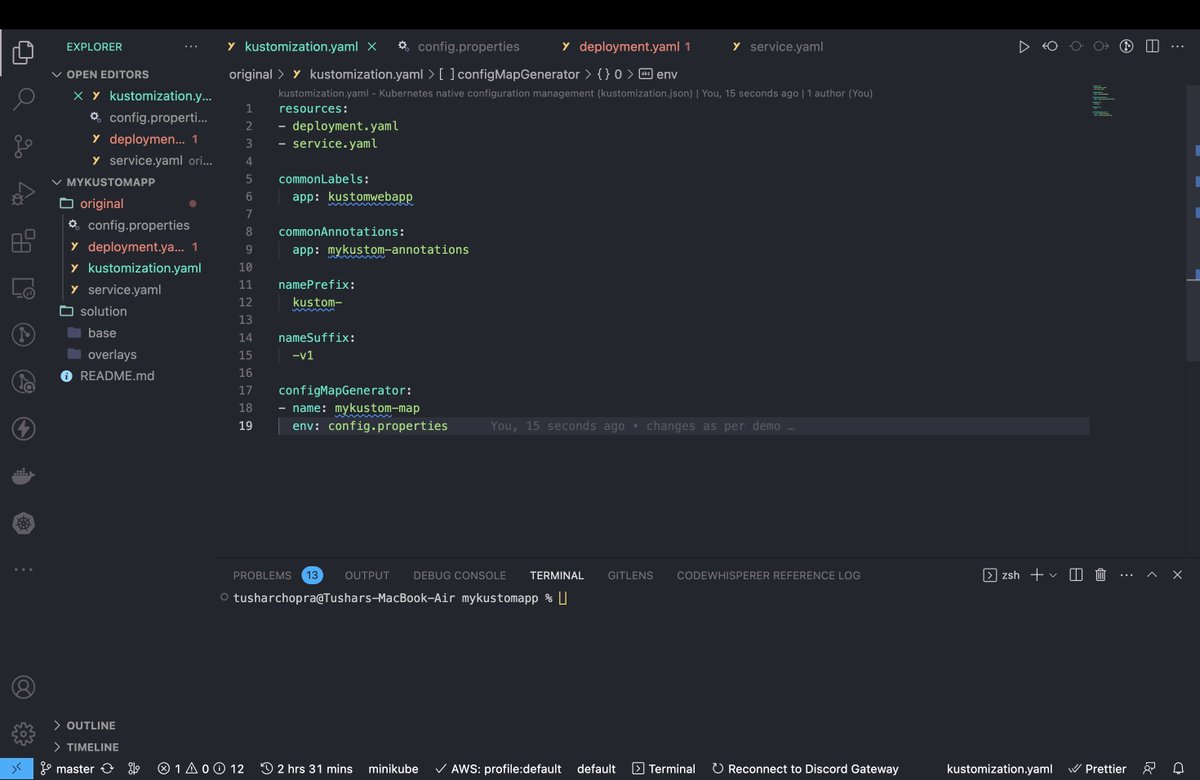
Task: Toggle GitLens file annotations icon
Action: (x=1126, y=46)
